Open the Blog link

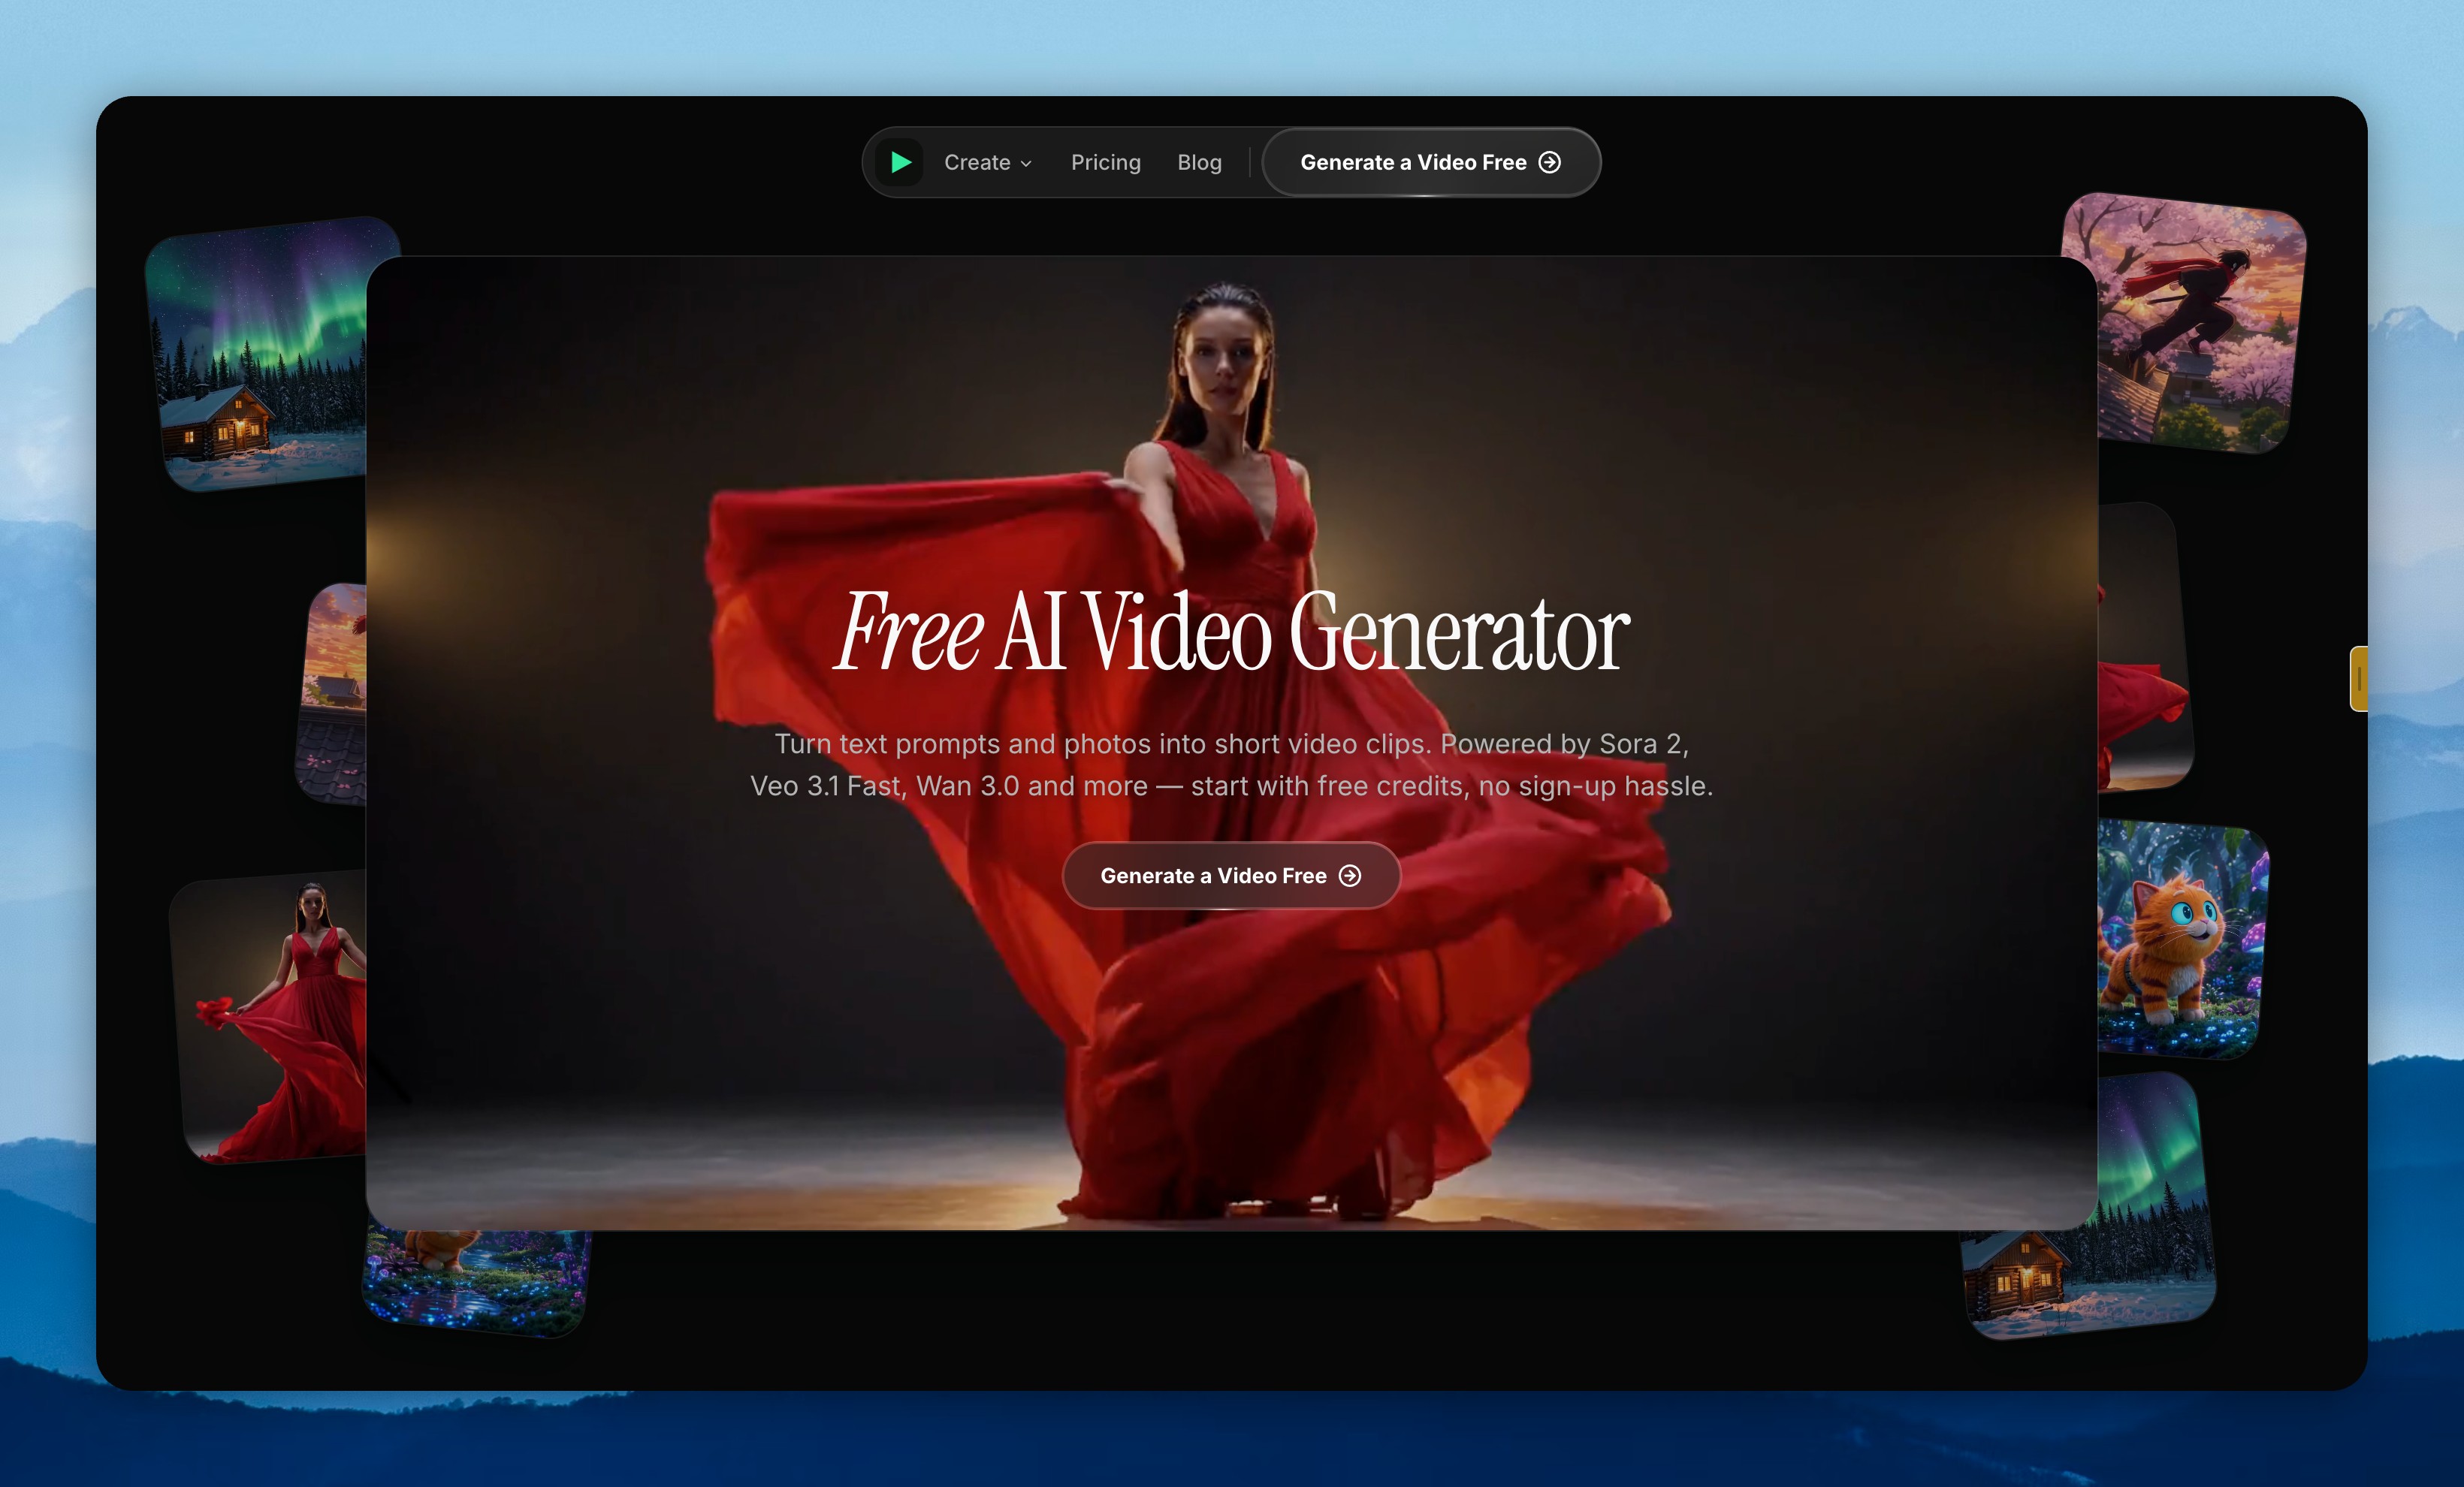[x=1199, y=162]
